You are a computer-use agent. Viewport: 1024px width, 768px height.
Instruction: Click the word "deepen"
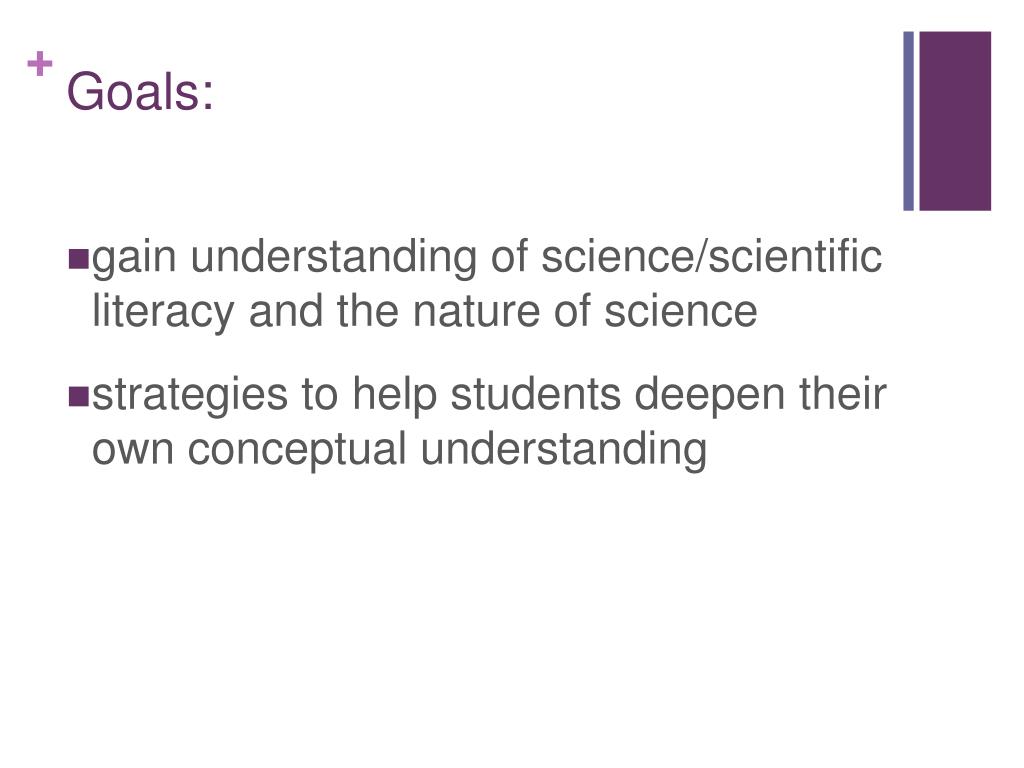(x=709, y=396)
